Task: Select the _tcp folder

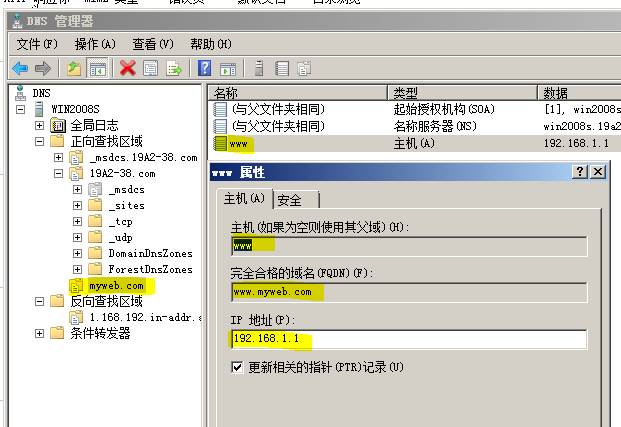Action: tap(120, 221)
